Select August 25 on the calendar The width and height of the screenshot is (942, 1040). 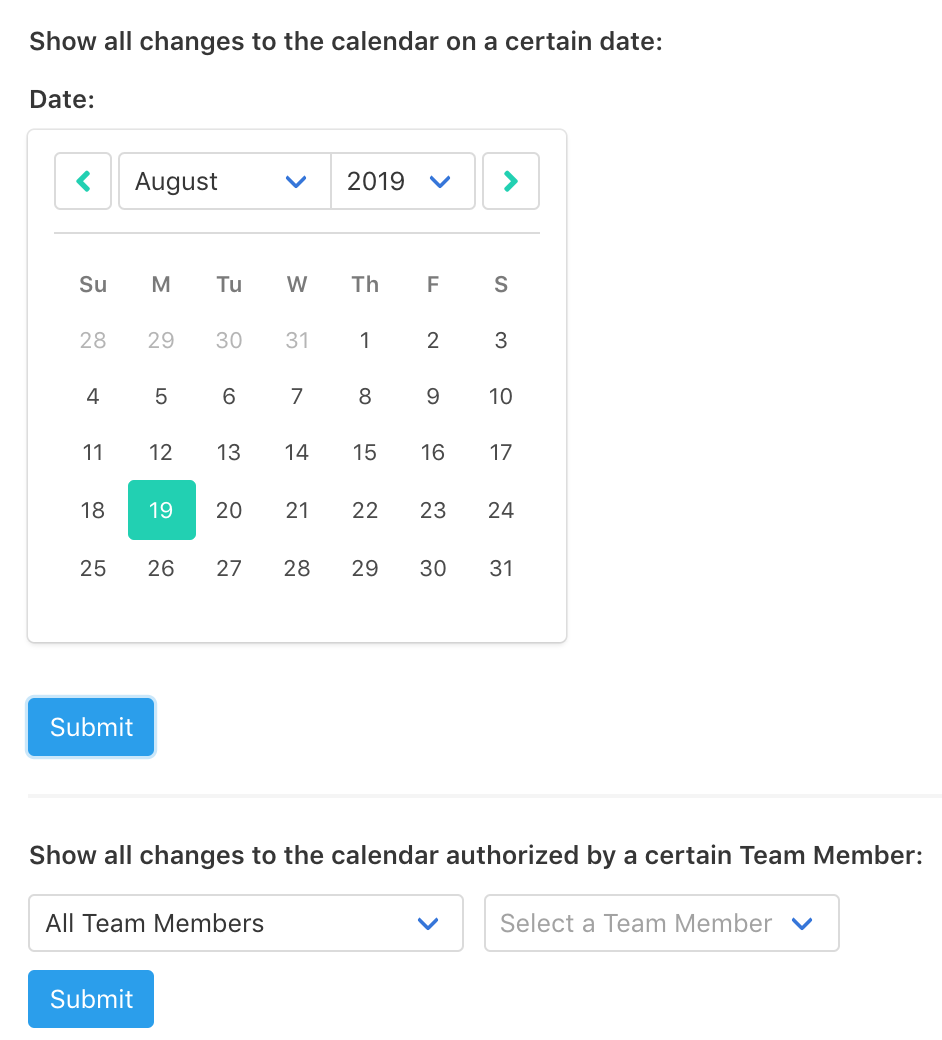click(93, 568)
